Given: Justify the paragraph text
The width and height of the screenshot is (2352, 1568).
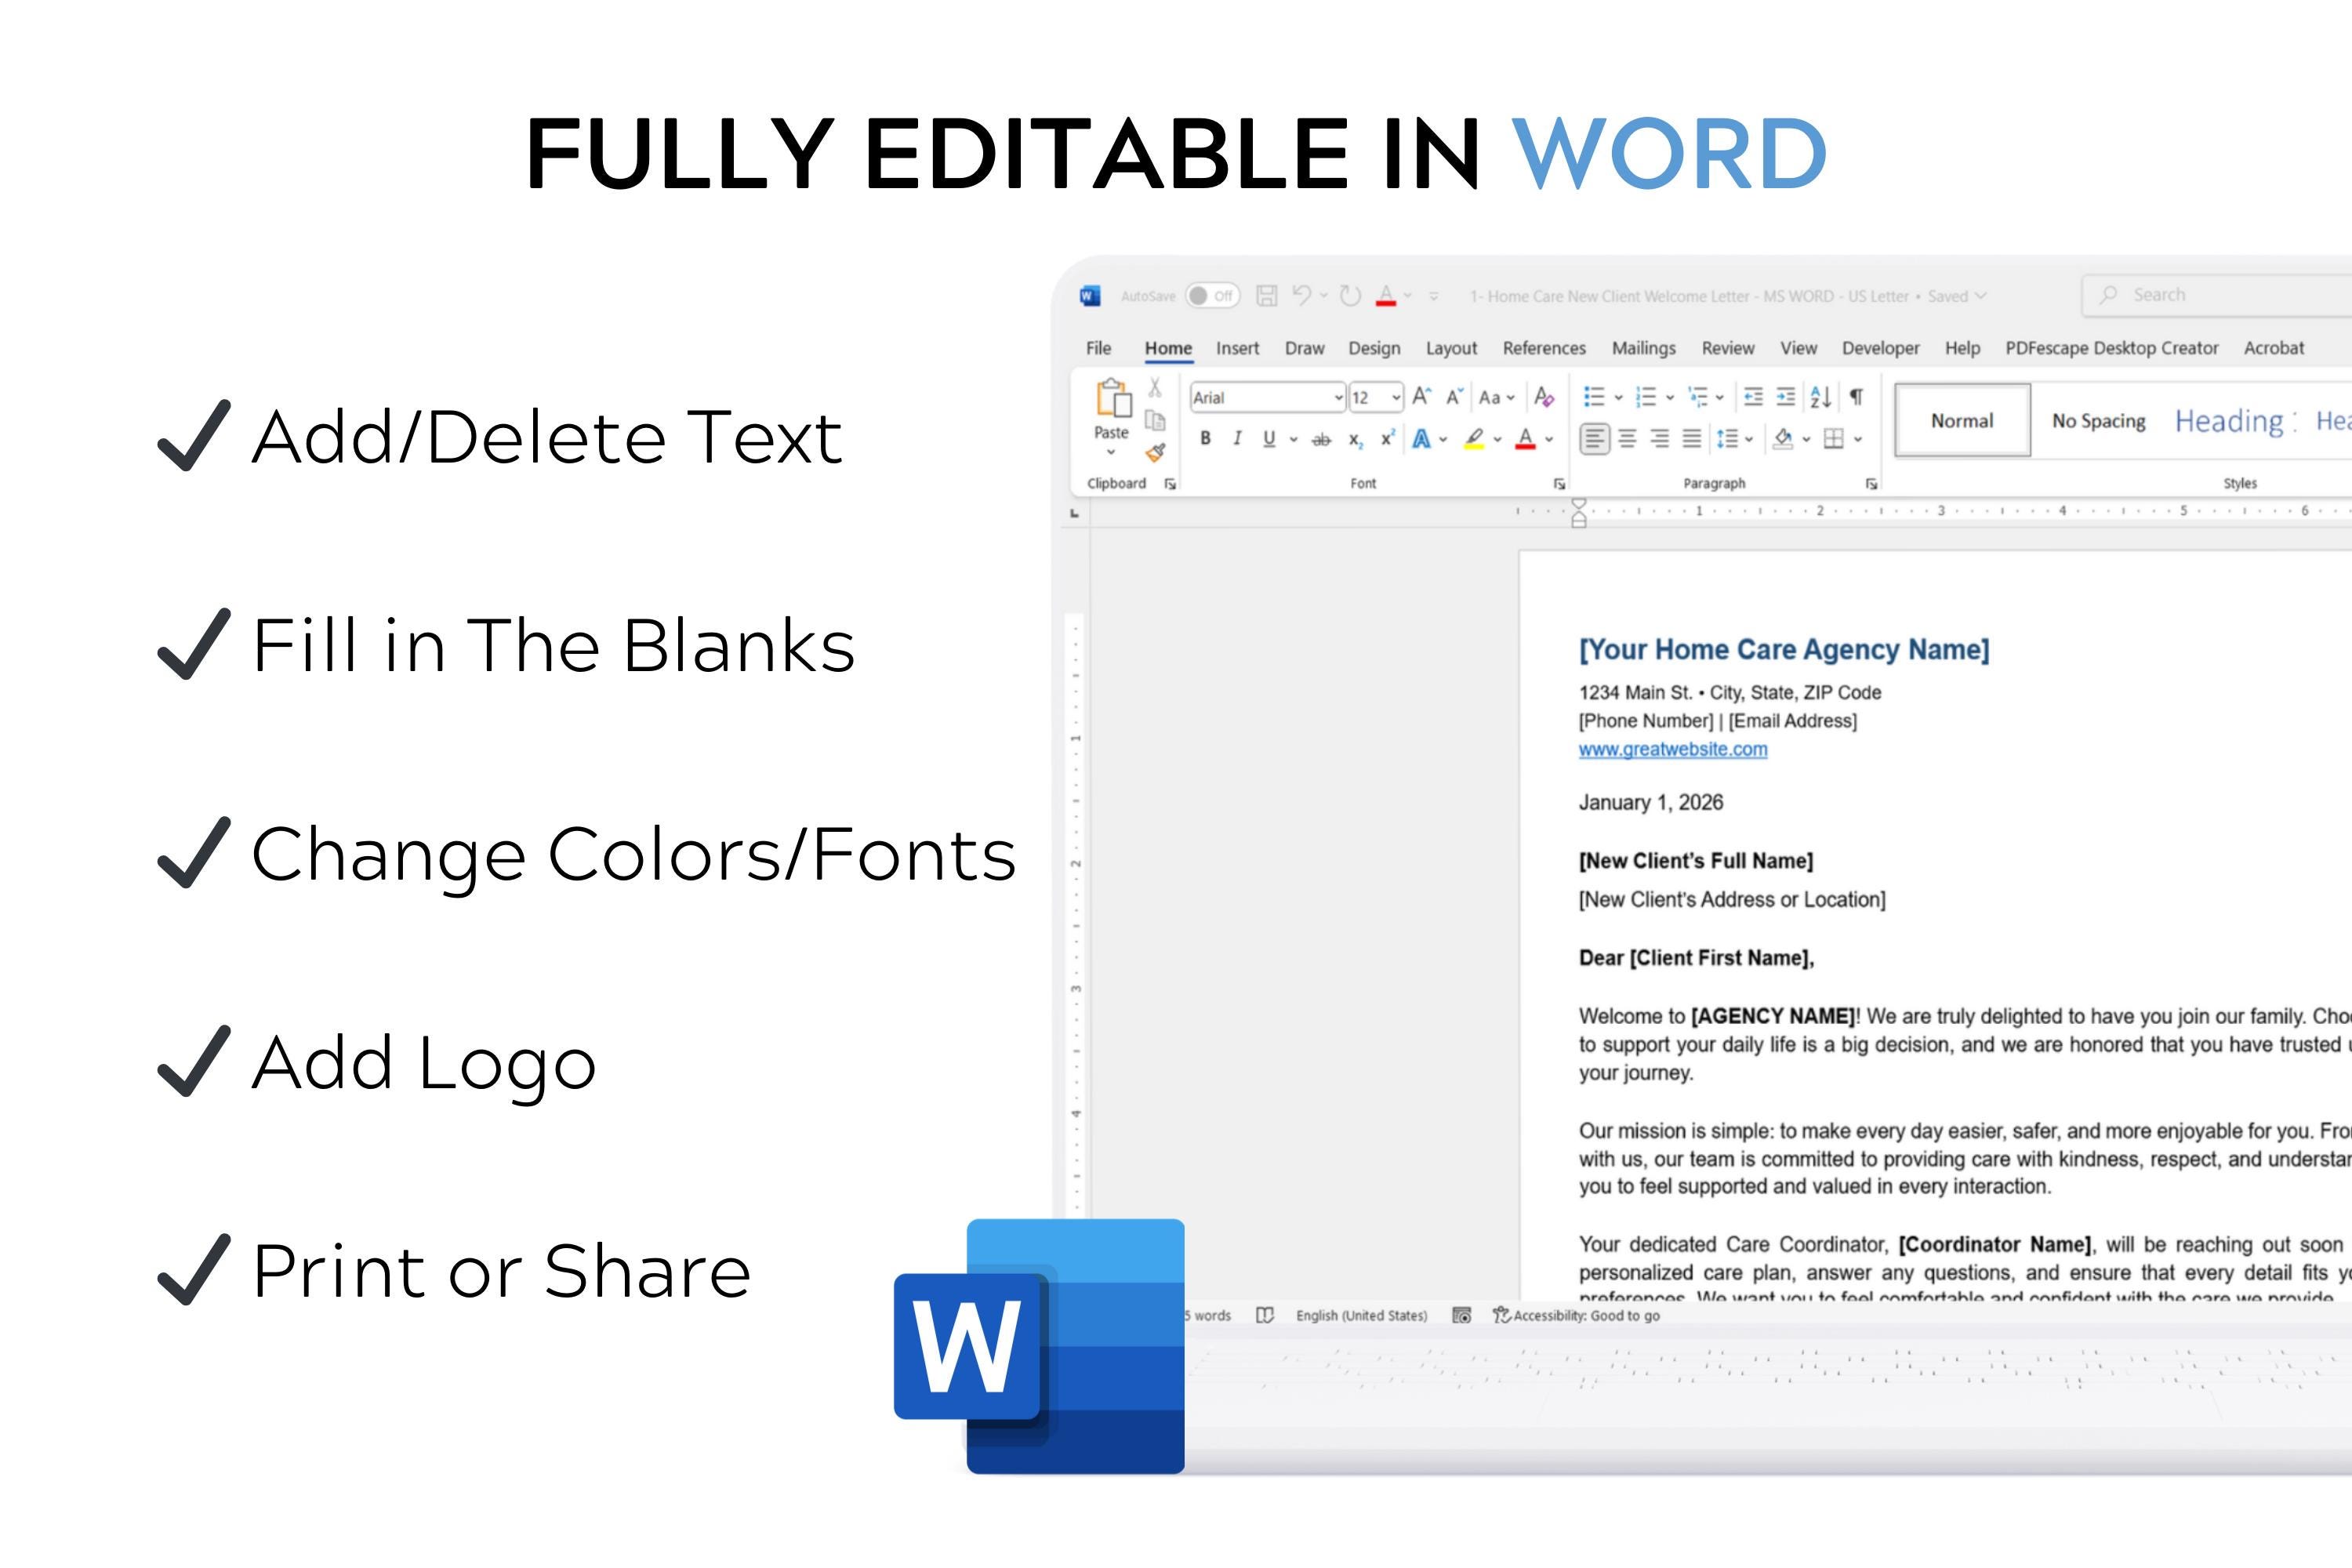Looking at the screenshot, I should (x=1692, y=439).
